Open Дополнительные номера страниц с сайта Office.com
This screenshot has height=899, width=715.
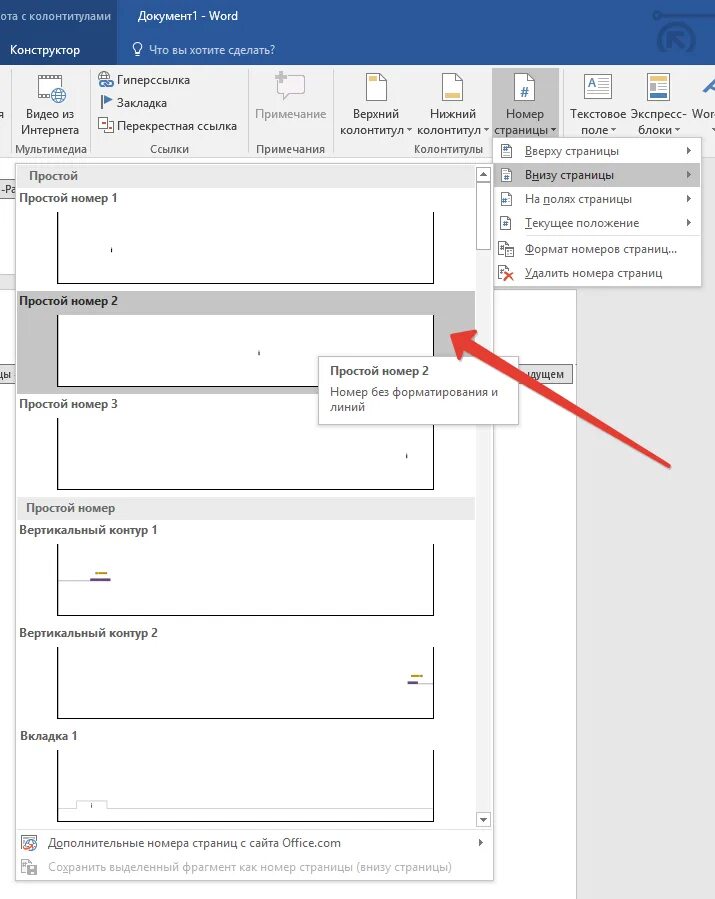click(253, 843)
